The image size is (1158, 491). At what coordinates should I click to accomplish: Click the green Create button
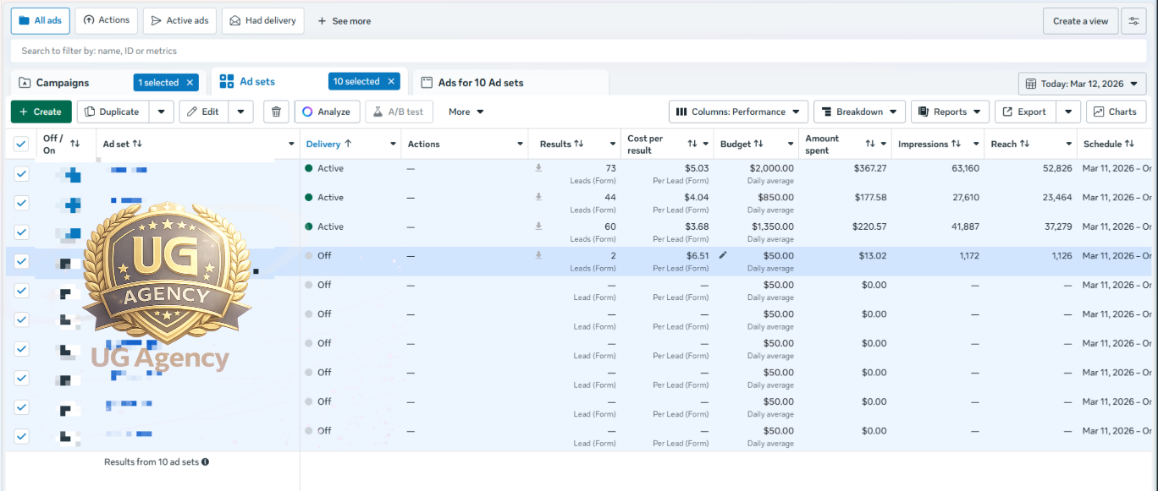pyautogui.click(x=41, y=111)
